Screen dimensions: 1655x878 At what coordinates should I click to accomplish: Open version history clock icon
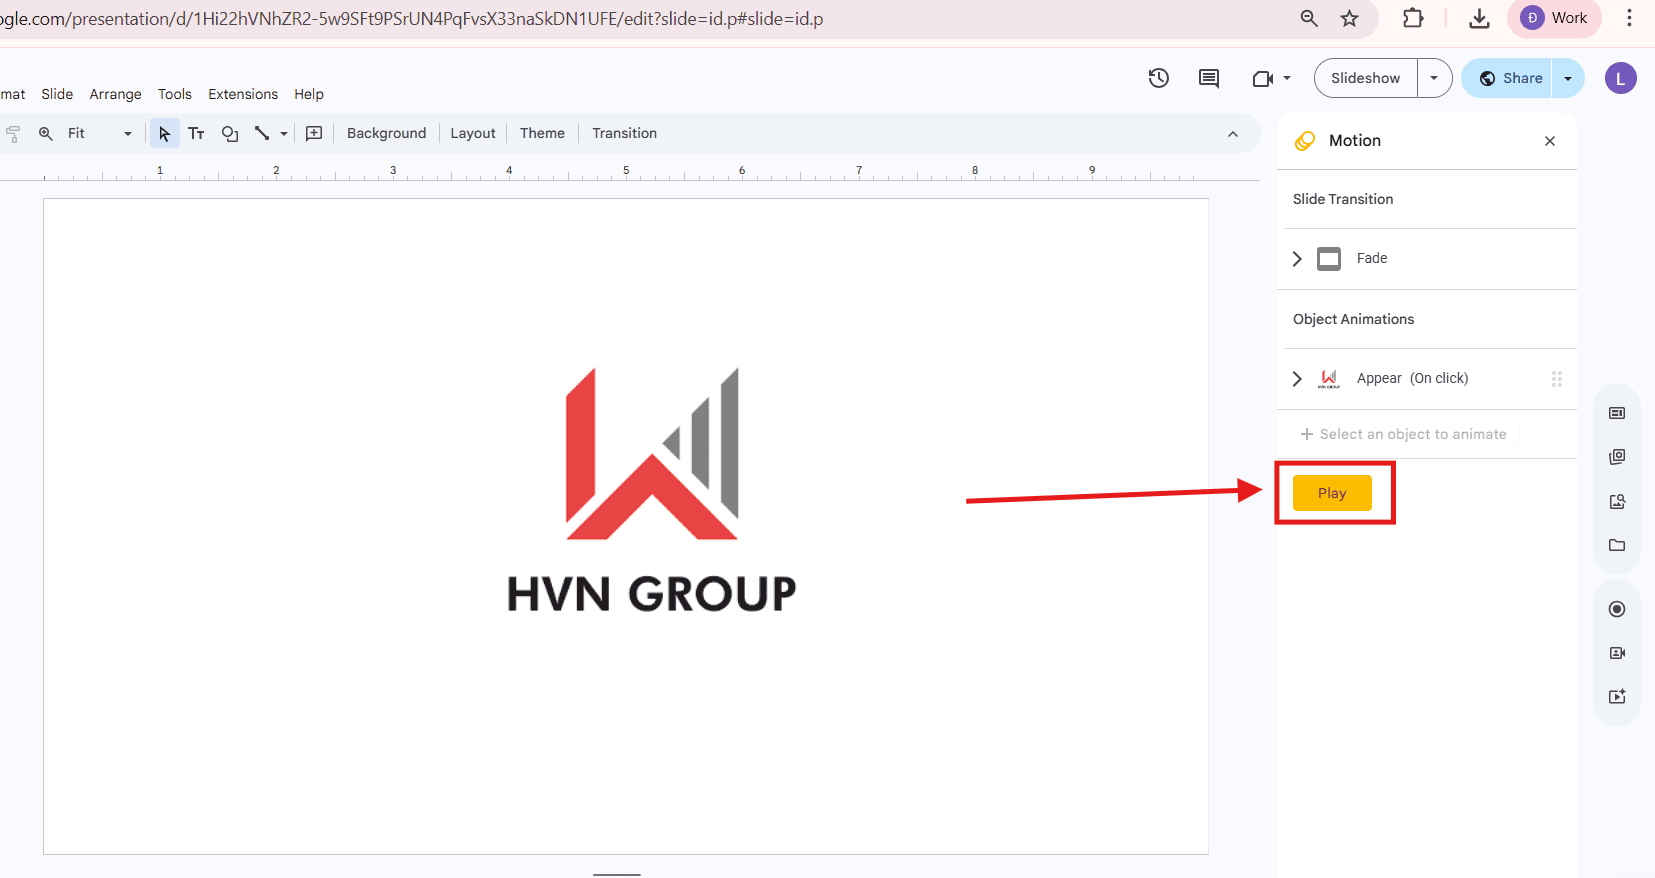tap(1158, 78)
